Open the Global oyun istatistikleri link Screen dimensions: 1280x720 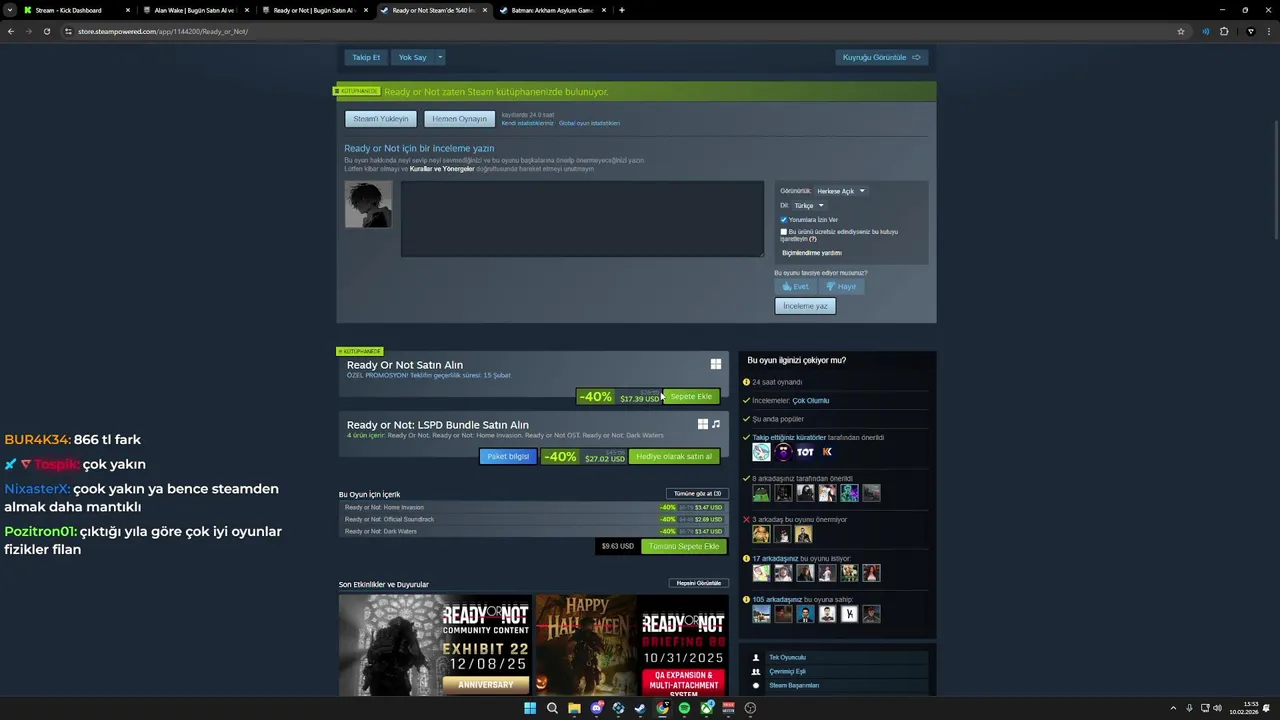pos(589,123)
